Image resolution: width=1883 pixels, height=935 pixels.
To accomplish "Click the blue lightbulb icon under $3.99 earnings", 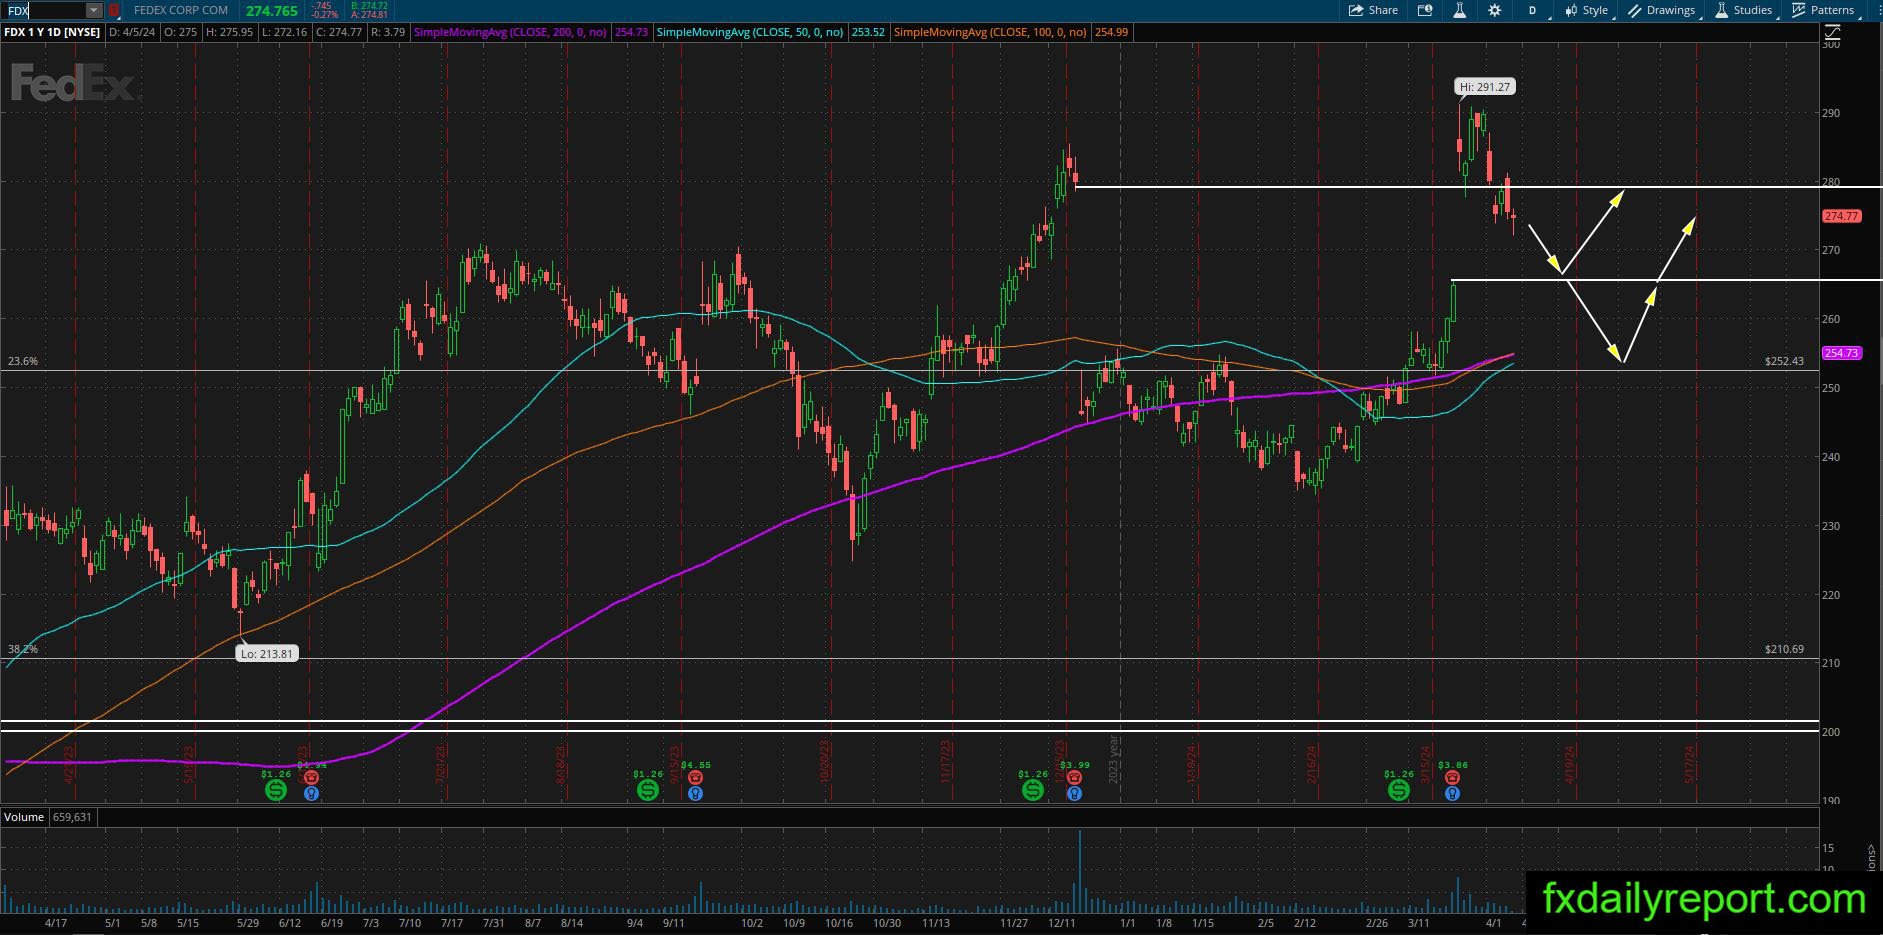I will (1074, 794).
